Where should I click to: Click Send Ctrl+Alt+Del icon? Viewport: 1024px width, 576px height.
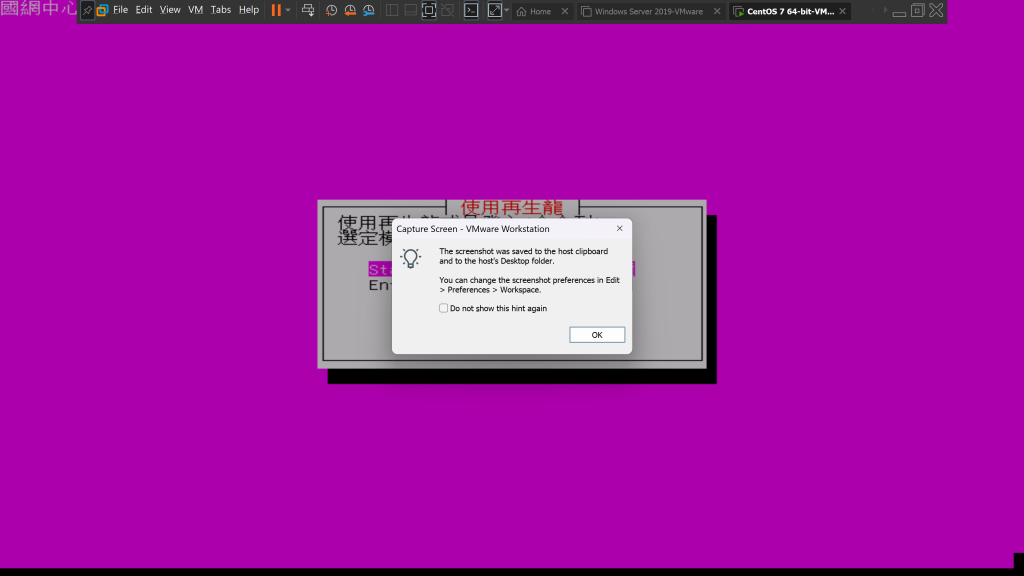point(308,10)
